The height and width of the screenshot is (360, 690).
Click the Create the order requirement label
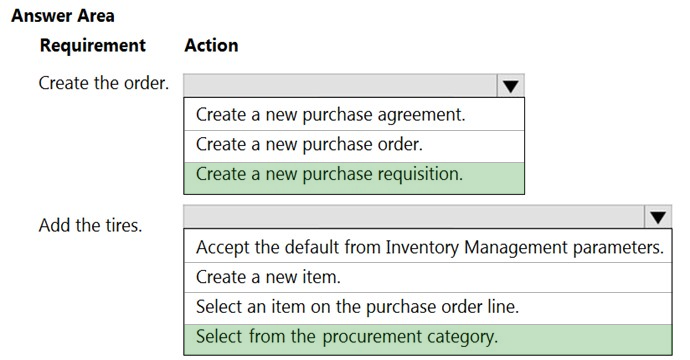coord(104,83)
